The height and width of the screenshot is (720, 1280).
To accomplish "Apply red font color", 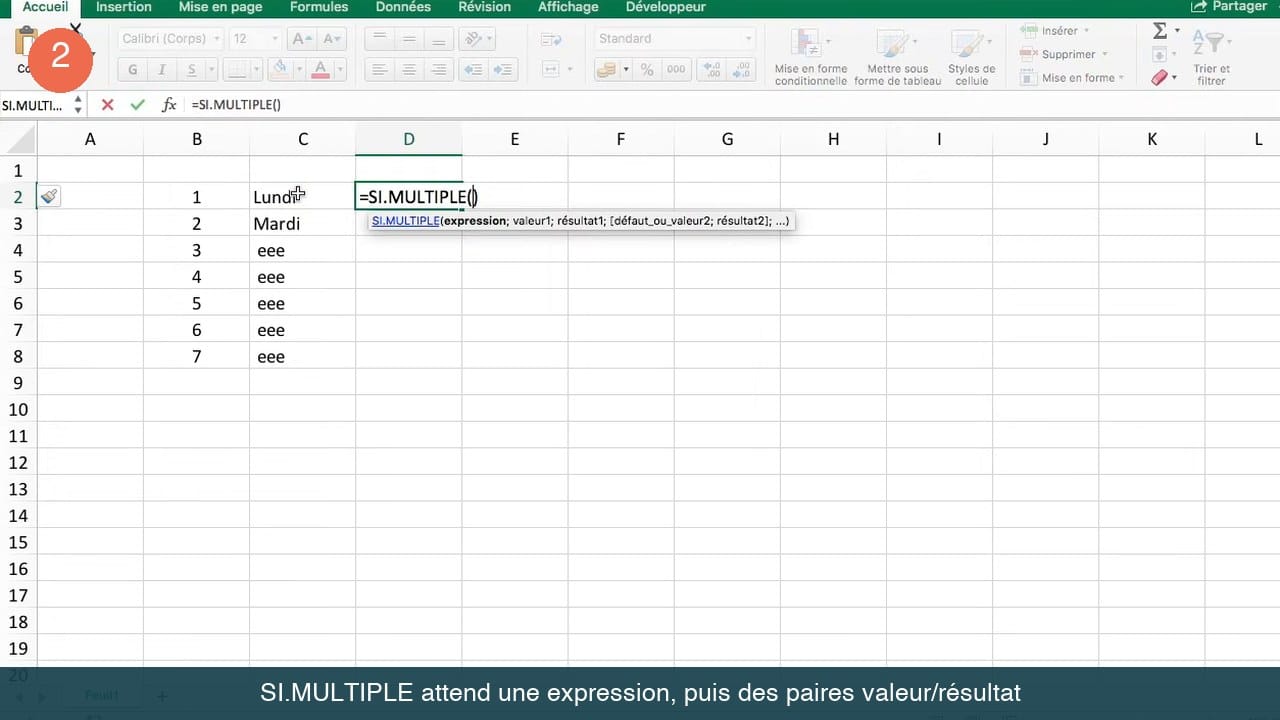I will 321,69.
